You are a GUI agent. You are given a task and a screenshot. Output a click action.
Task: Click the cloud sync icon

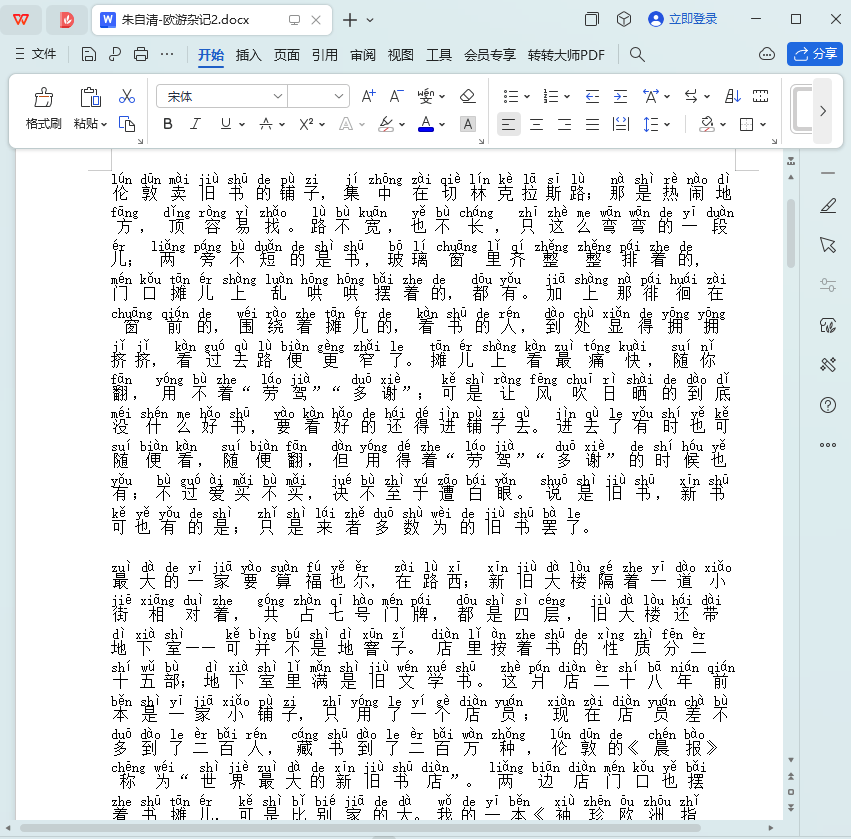(x=767, y=54)
